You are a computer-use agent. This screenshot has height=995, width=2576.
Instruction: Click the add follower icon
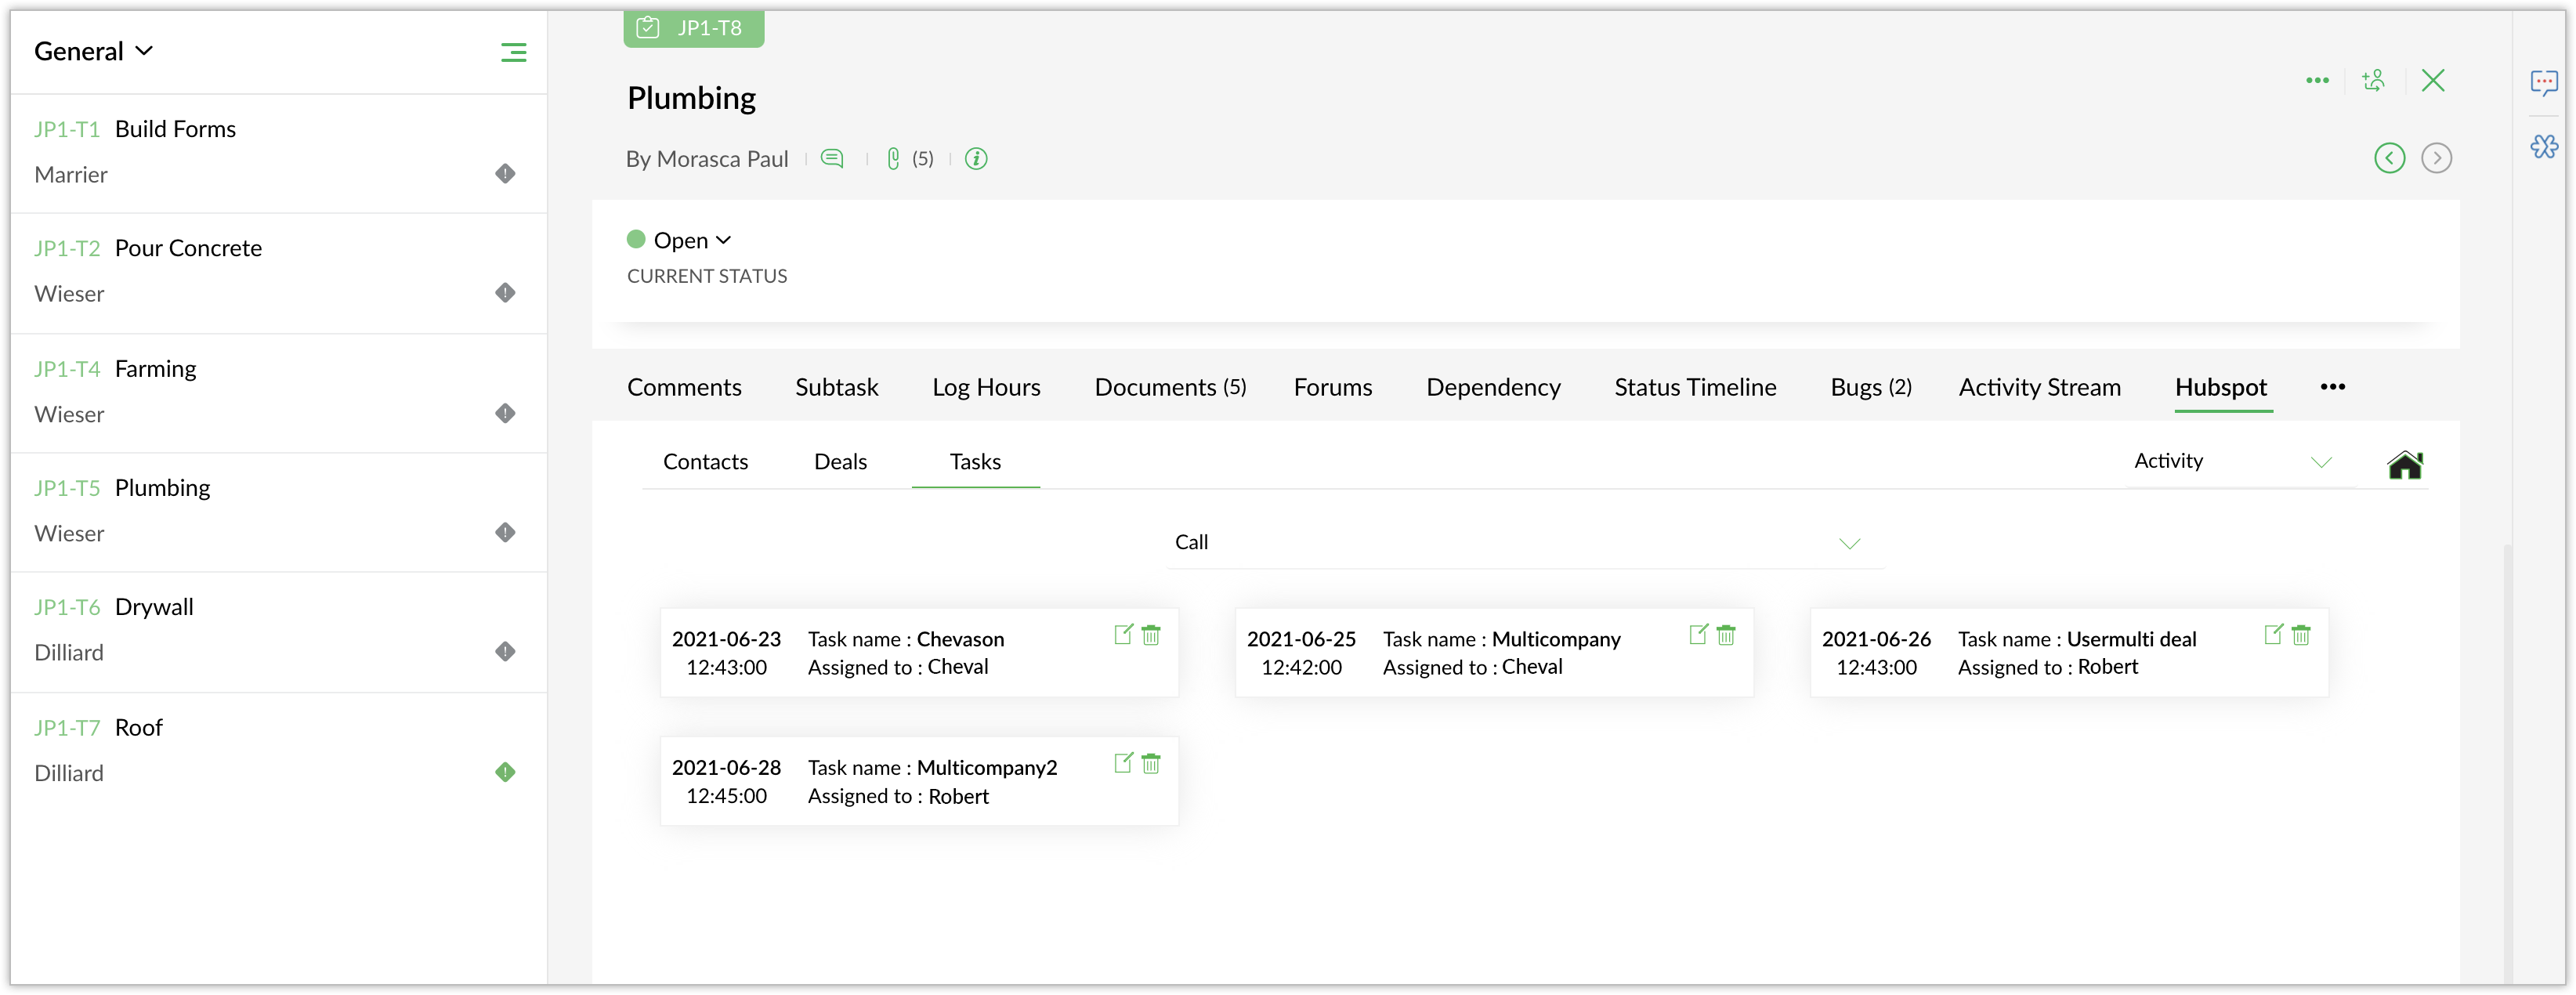pos(2374,80)
